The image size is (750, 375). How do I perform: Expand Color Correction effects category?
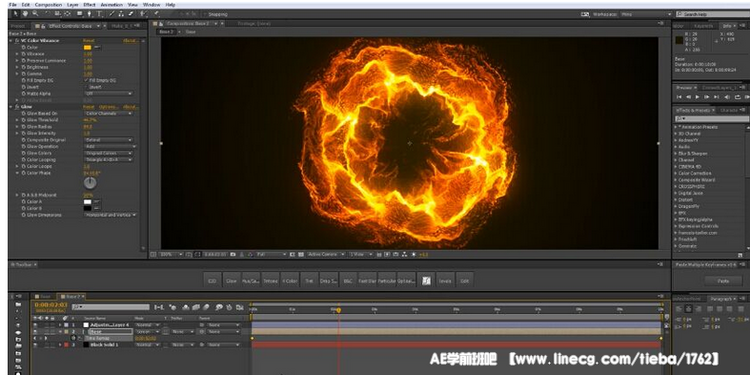click(x=676, y=173)
